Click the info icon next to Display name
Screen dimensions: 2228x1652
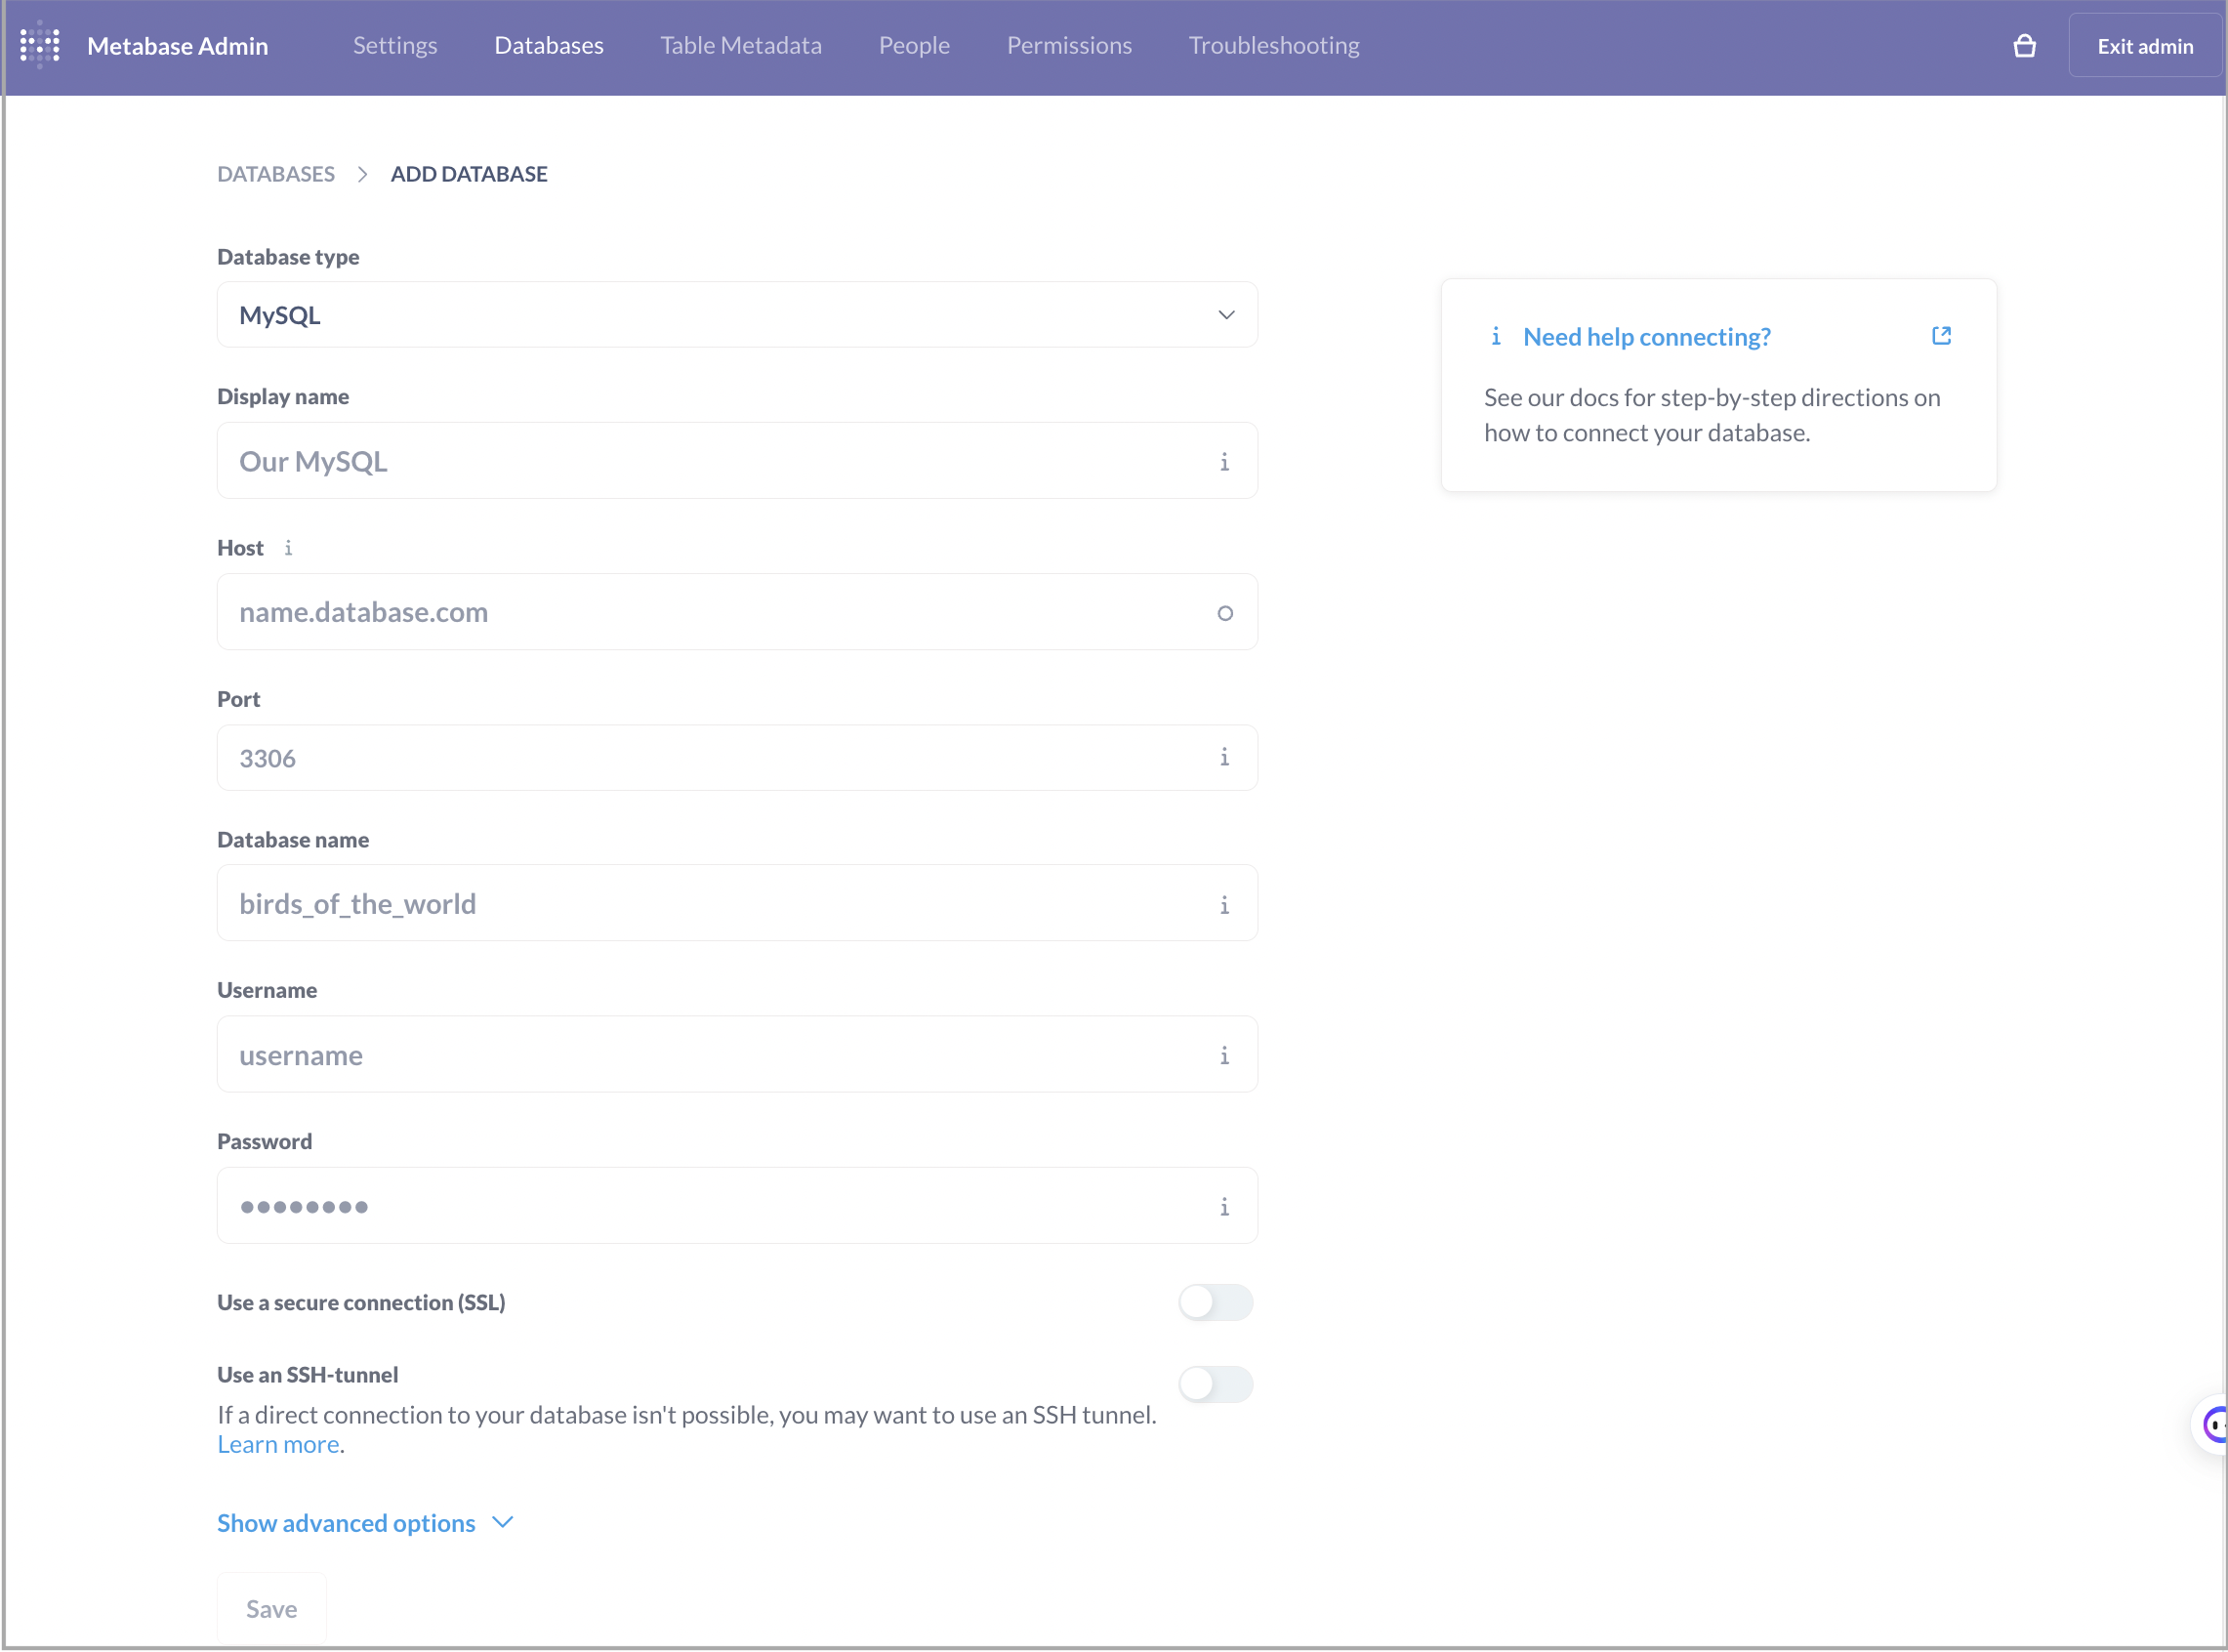1225,460
